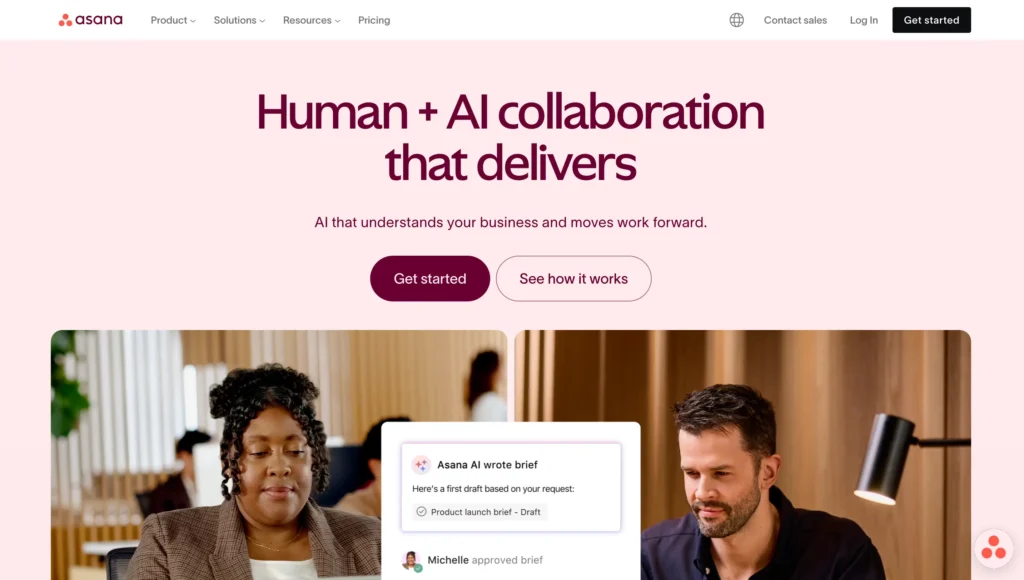This screenshot has width=1024, height=580.
Task: Click the See how it works button
Action: [x=573, y=278]
